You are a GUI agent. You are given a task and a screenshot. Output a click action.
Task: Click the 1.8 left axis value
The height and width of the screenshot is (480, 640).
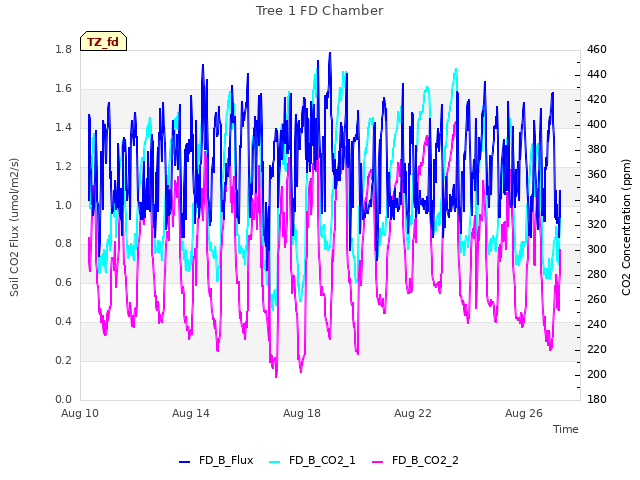tap(64, 49)
